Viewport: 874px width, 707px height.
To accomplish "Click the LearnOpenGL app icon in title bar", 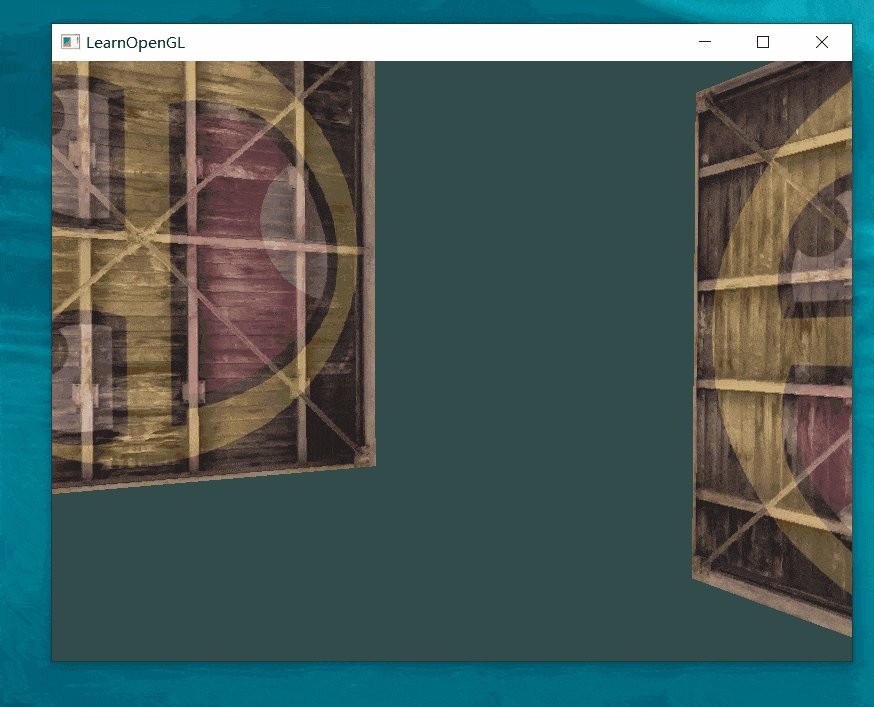I will click(70, 42).
